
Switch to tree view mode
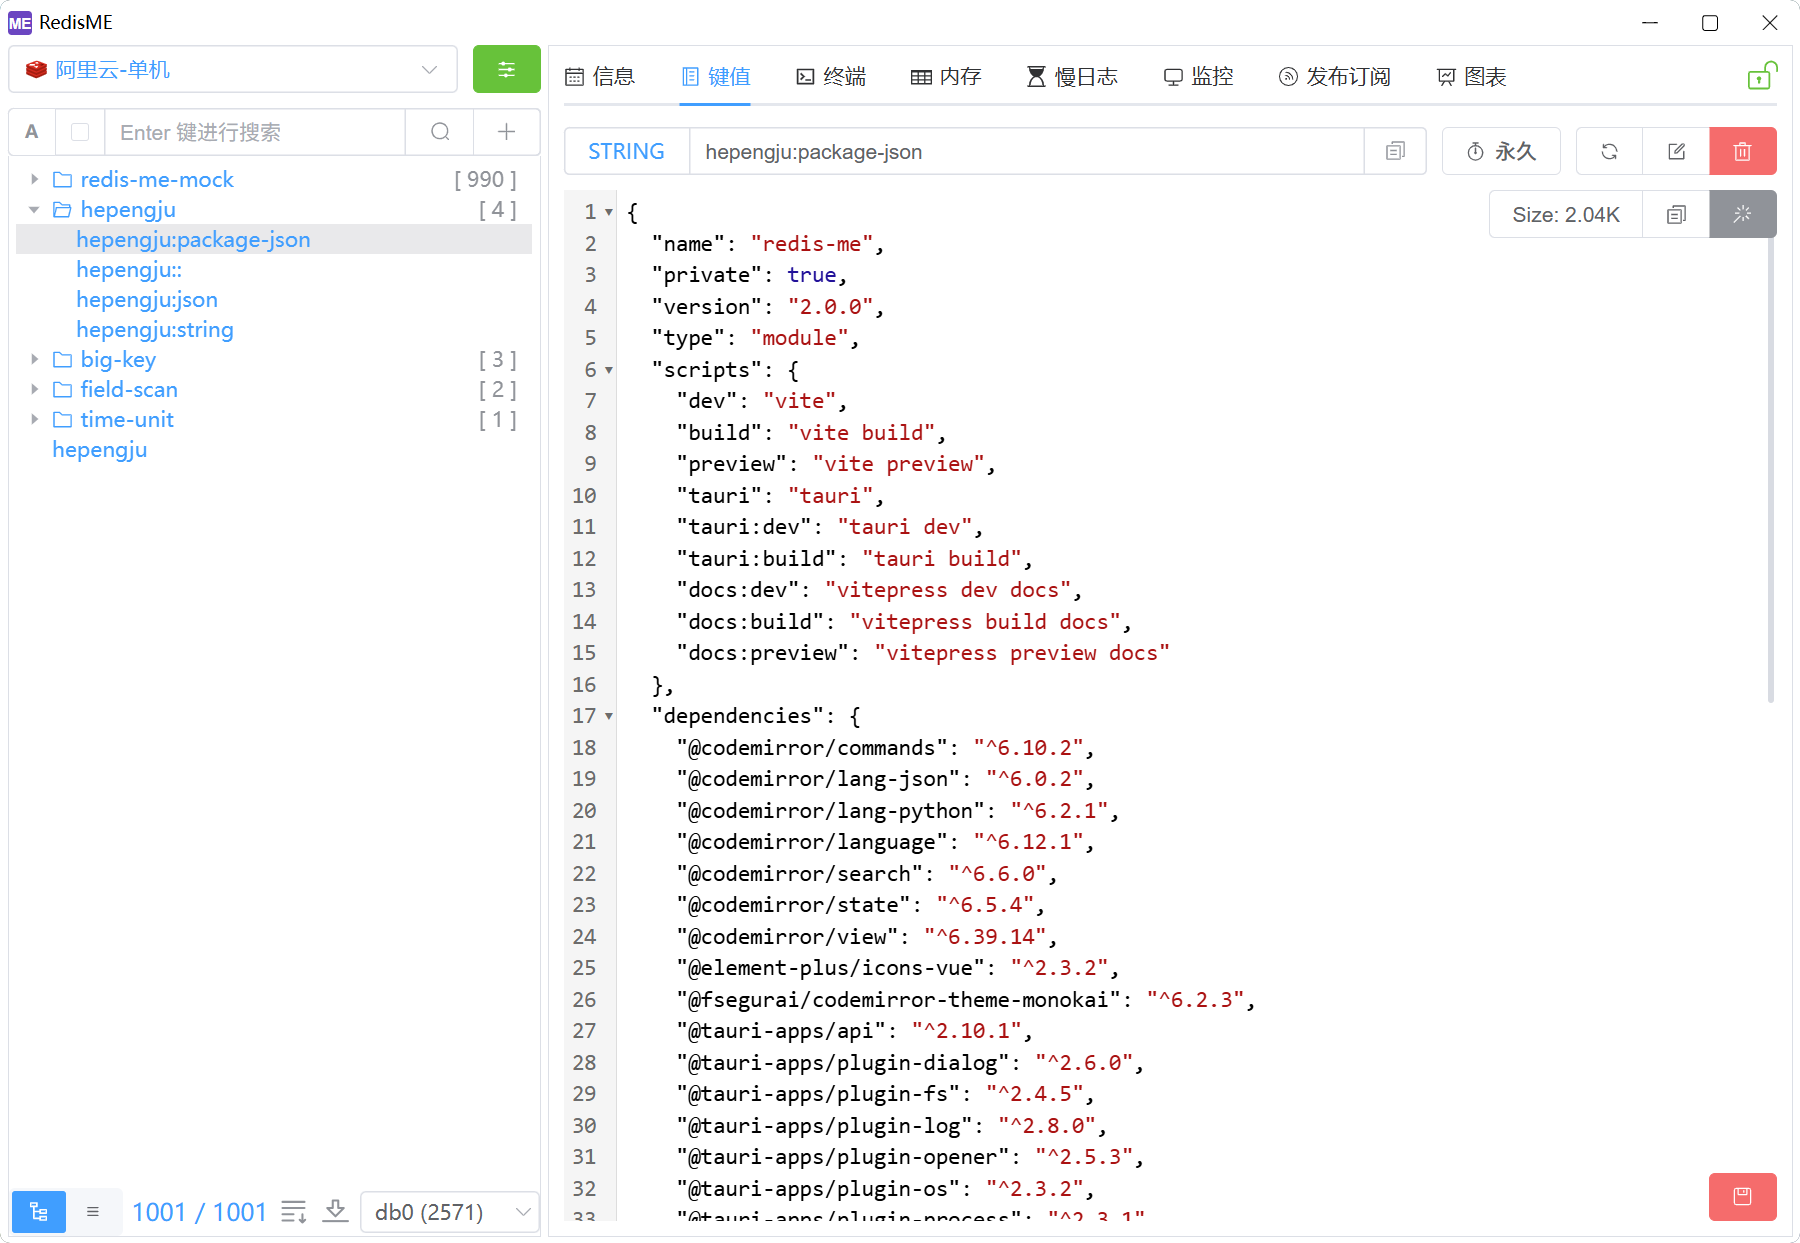[39, 1212]
